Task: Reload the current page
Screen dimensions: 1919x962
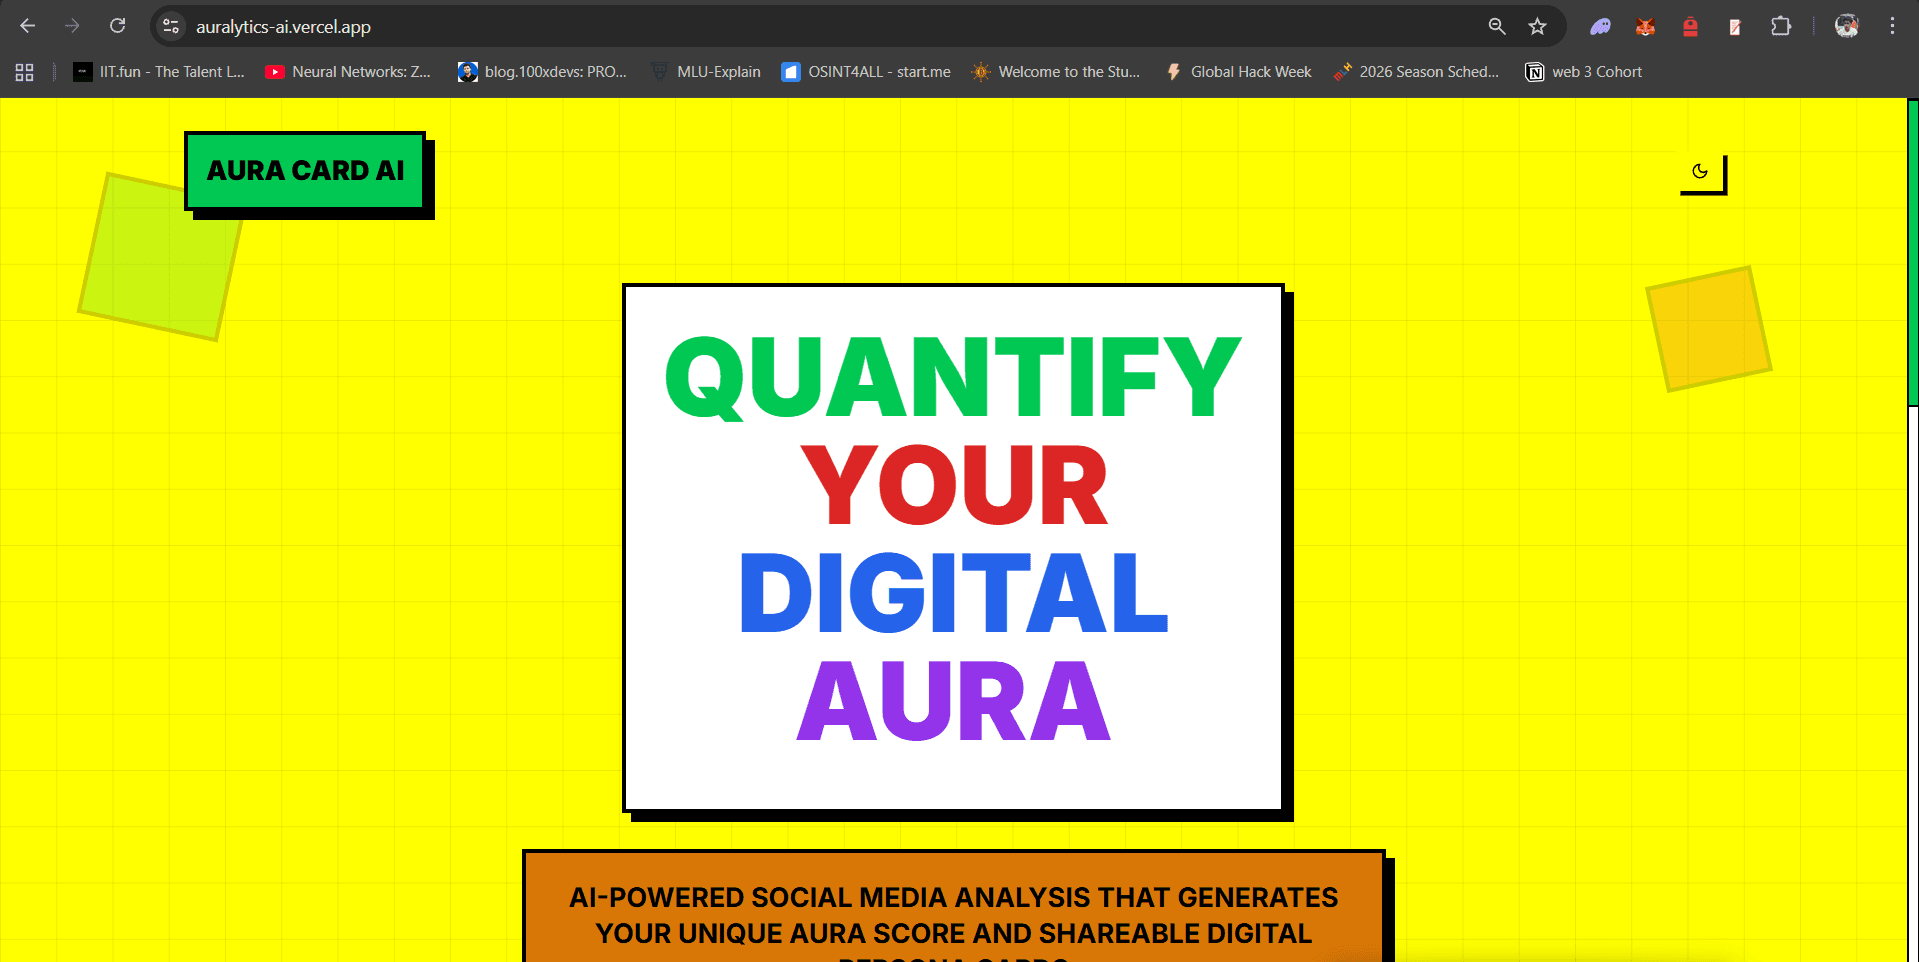Action: [117, 26]
